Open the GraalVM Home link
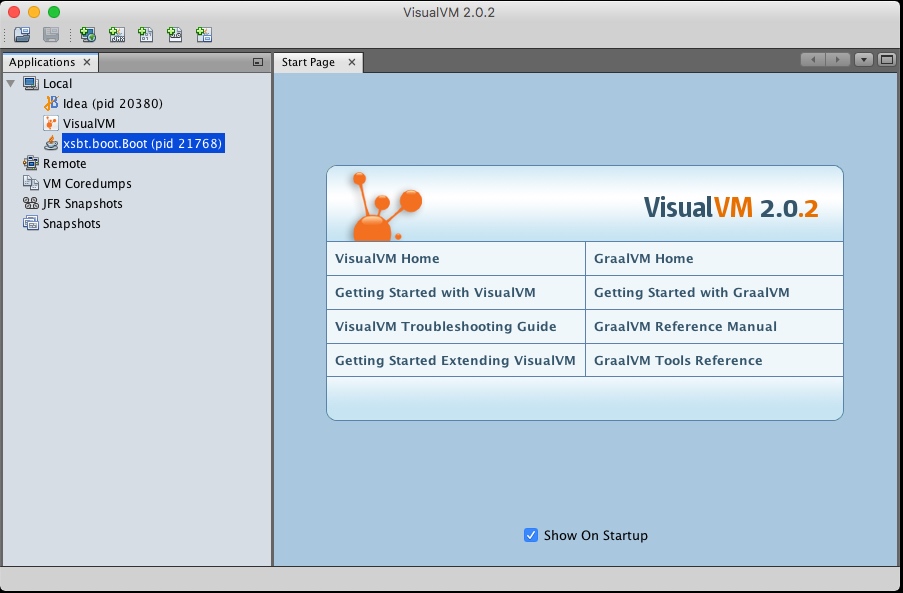 (644, 259)
